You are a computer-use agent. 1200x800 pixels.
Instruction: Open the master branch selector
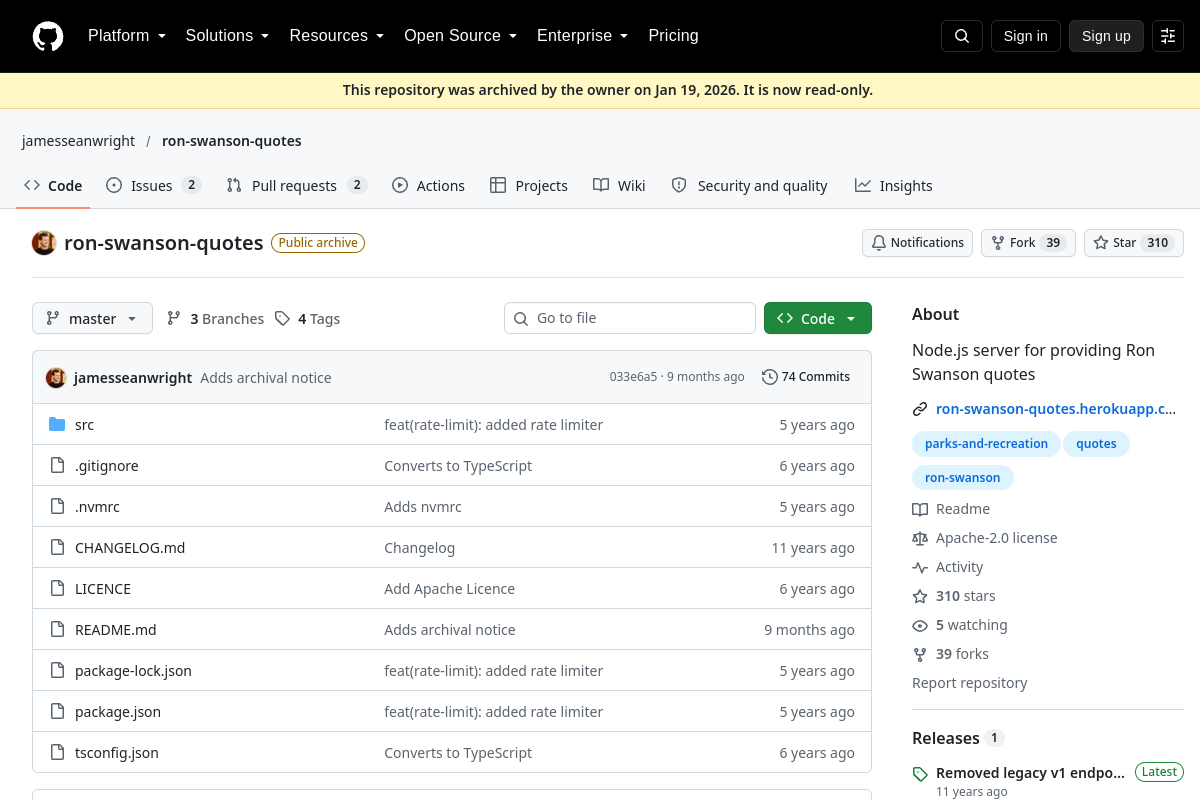[x=92, y=319]
